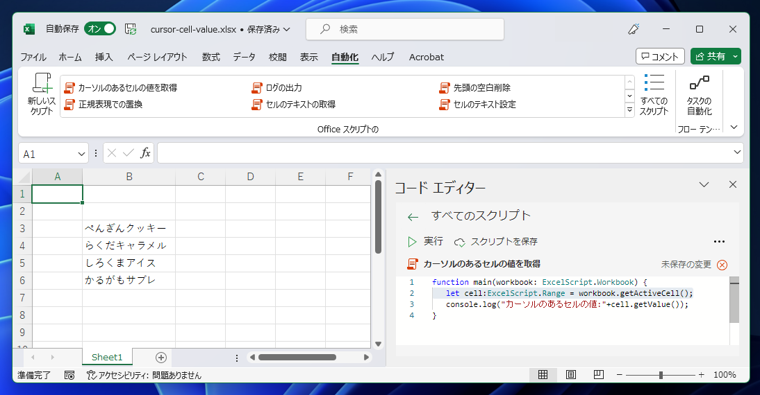Switch to the 校閲 tab
This screenshot has width=760, height=395.
coord(278,57)
